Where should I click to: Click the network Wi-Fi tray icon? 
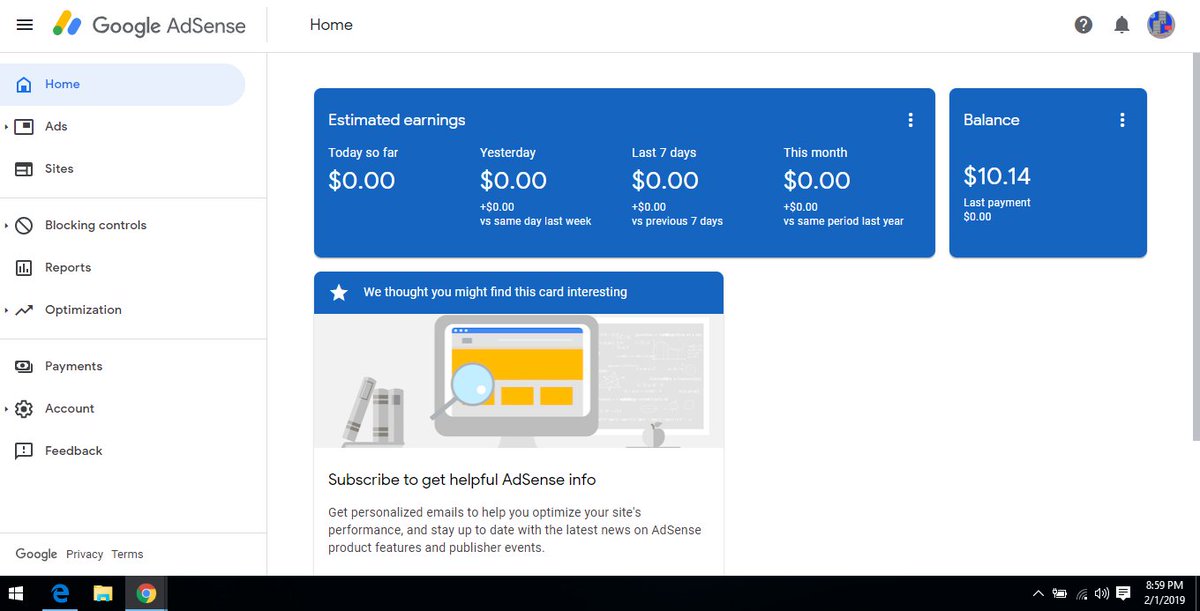pos(1081,593)
